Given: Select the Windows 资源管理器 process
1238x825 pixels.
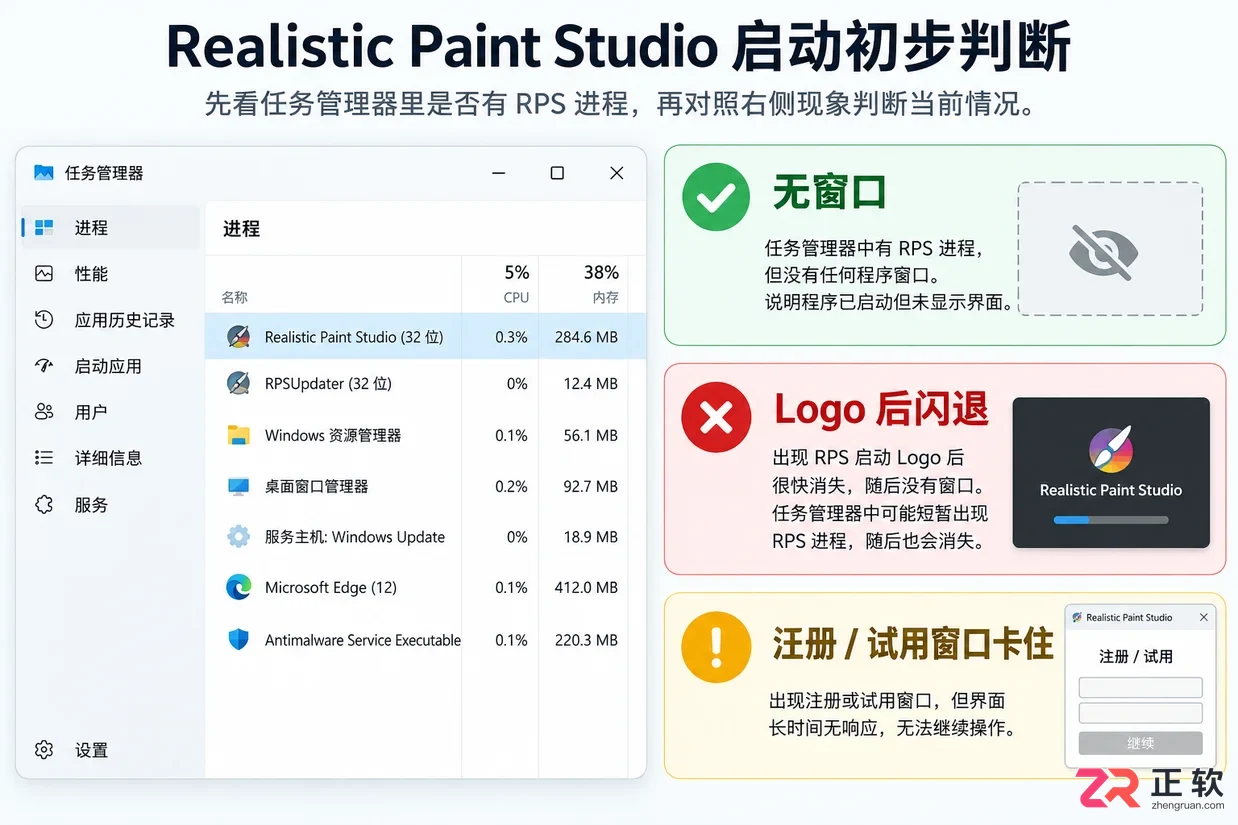Looking at the screenshot, I should (425, 435).
